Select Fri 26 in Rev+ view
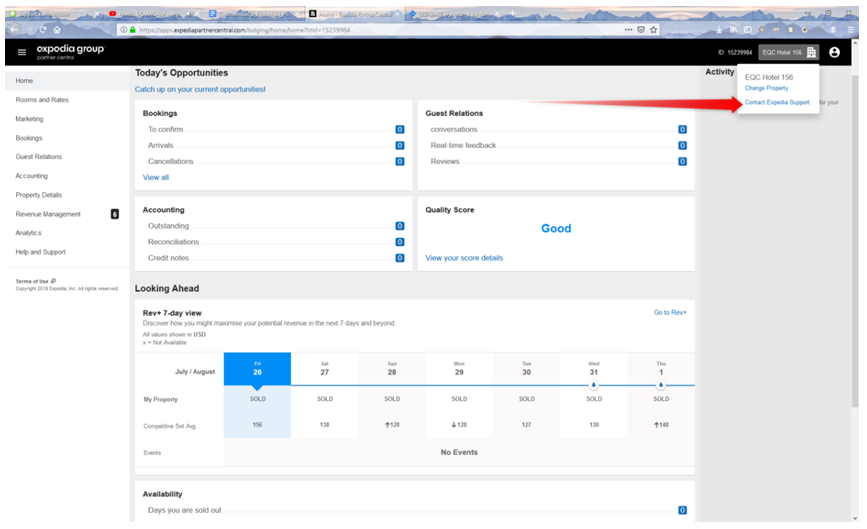Viewport: 867px width, 529px height. 257,369
